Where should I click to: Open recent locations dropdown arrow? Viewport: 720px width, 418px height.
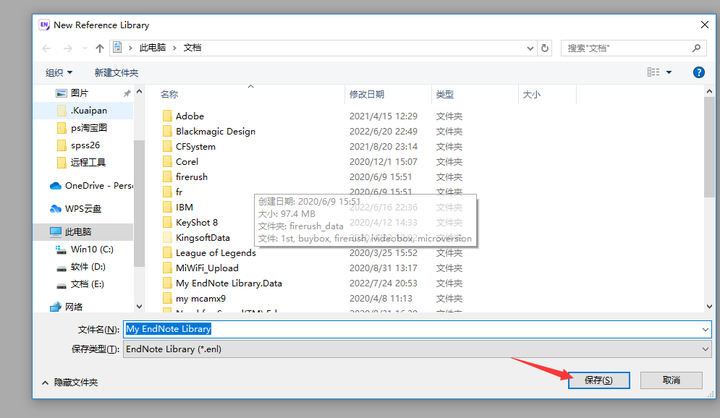[84, 48]
